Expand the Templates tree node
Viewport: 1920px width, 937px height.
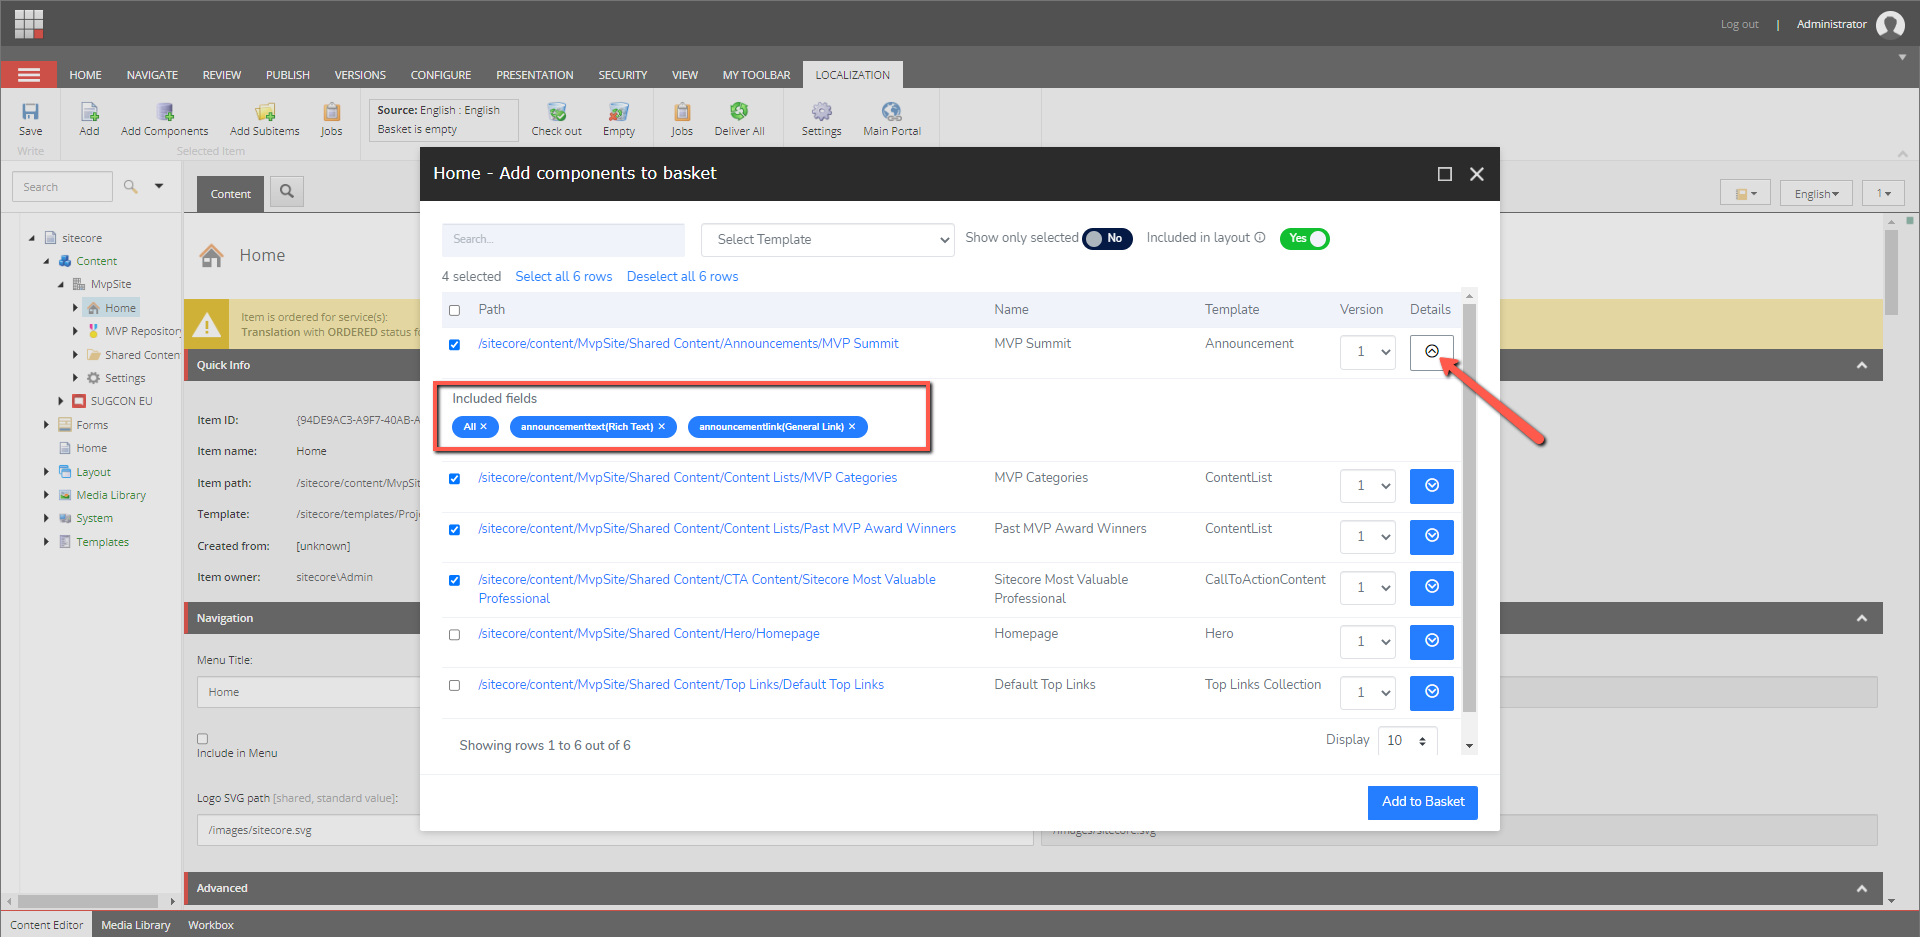coord(46,542)
